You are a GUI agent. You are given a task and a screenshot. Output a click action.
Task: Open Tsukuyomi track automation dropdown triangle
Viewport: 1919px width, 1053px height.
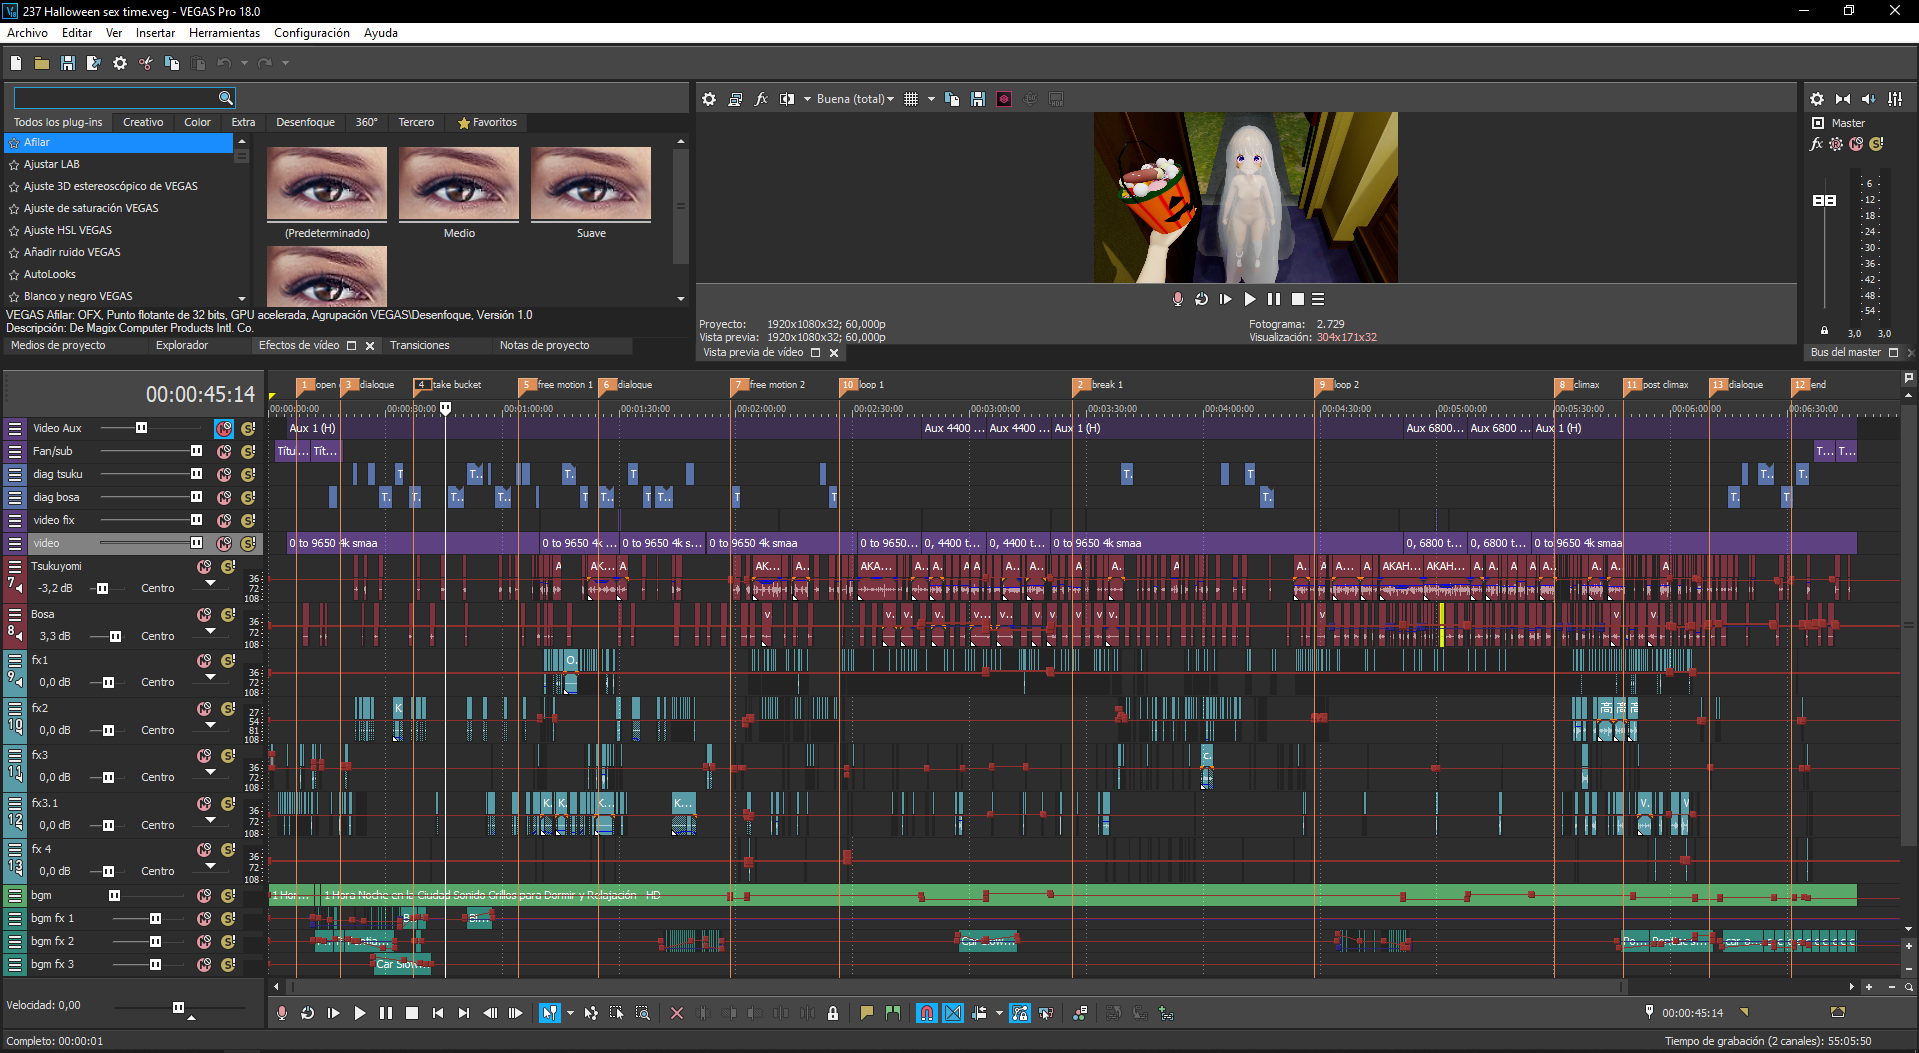(x=210, y=583)
